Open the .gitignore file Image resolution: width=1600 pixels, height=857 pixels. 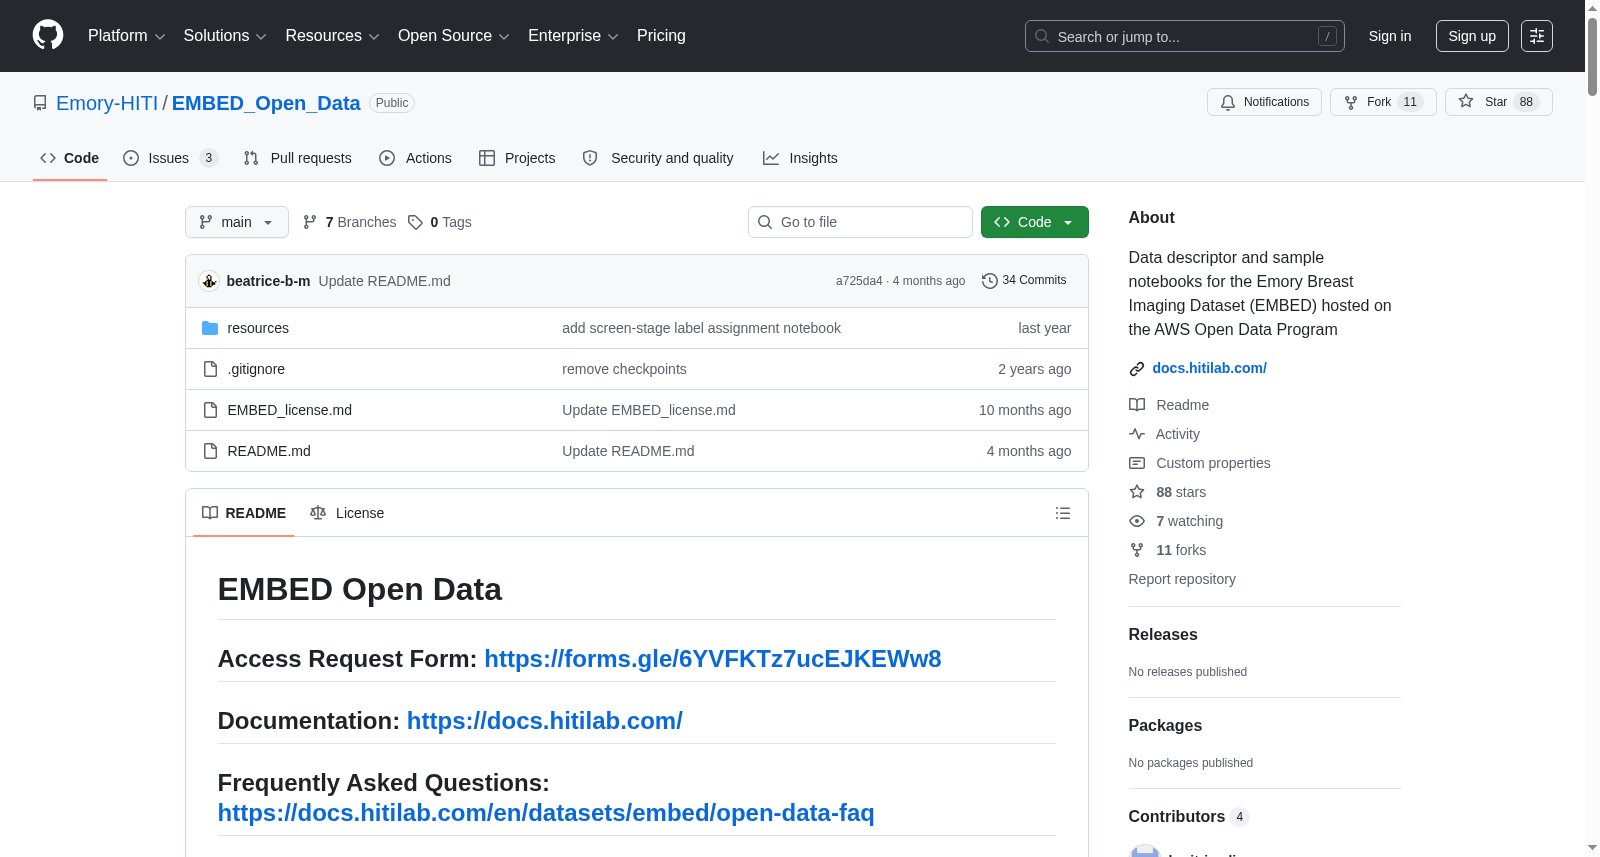point(256,369)
